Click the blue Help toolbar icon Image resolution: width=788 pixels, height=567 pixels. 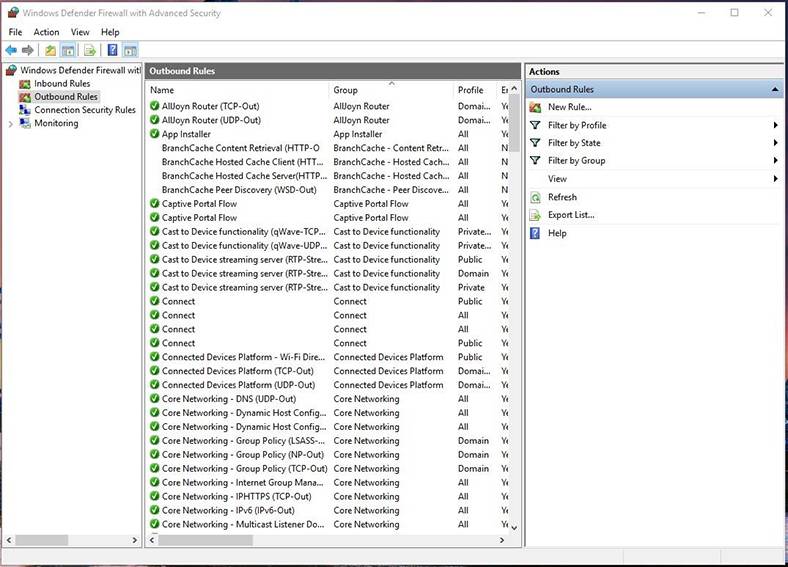click(113, 50)
